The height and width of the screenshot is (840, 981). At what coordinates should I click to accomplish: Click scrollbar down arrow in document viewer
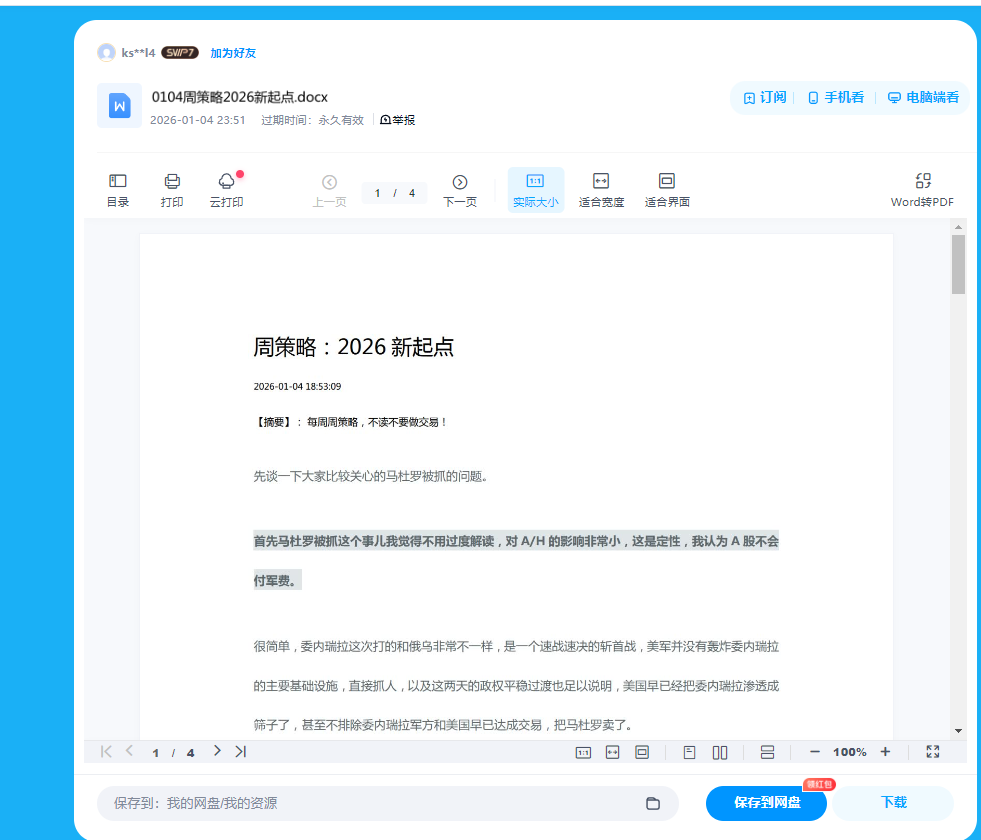[958, 730]
